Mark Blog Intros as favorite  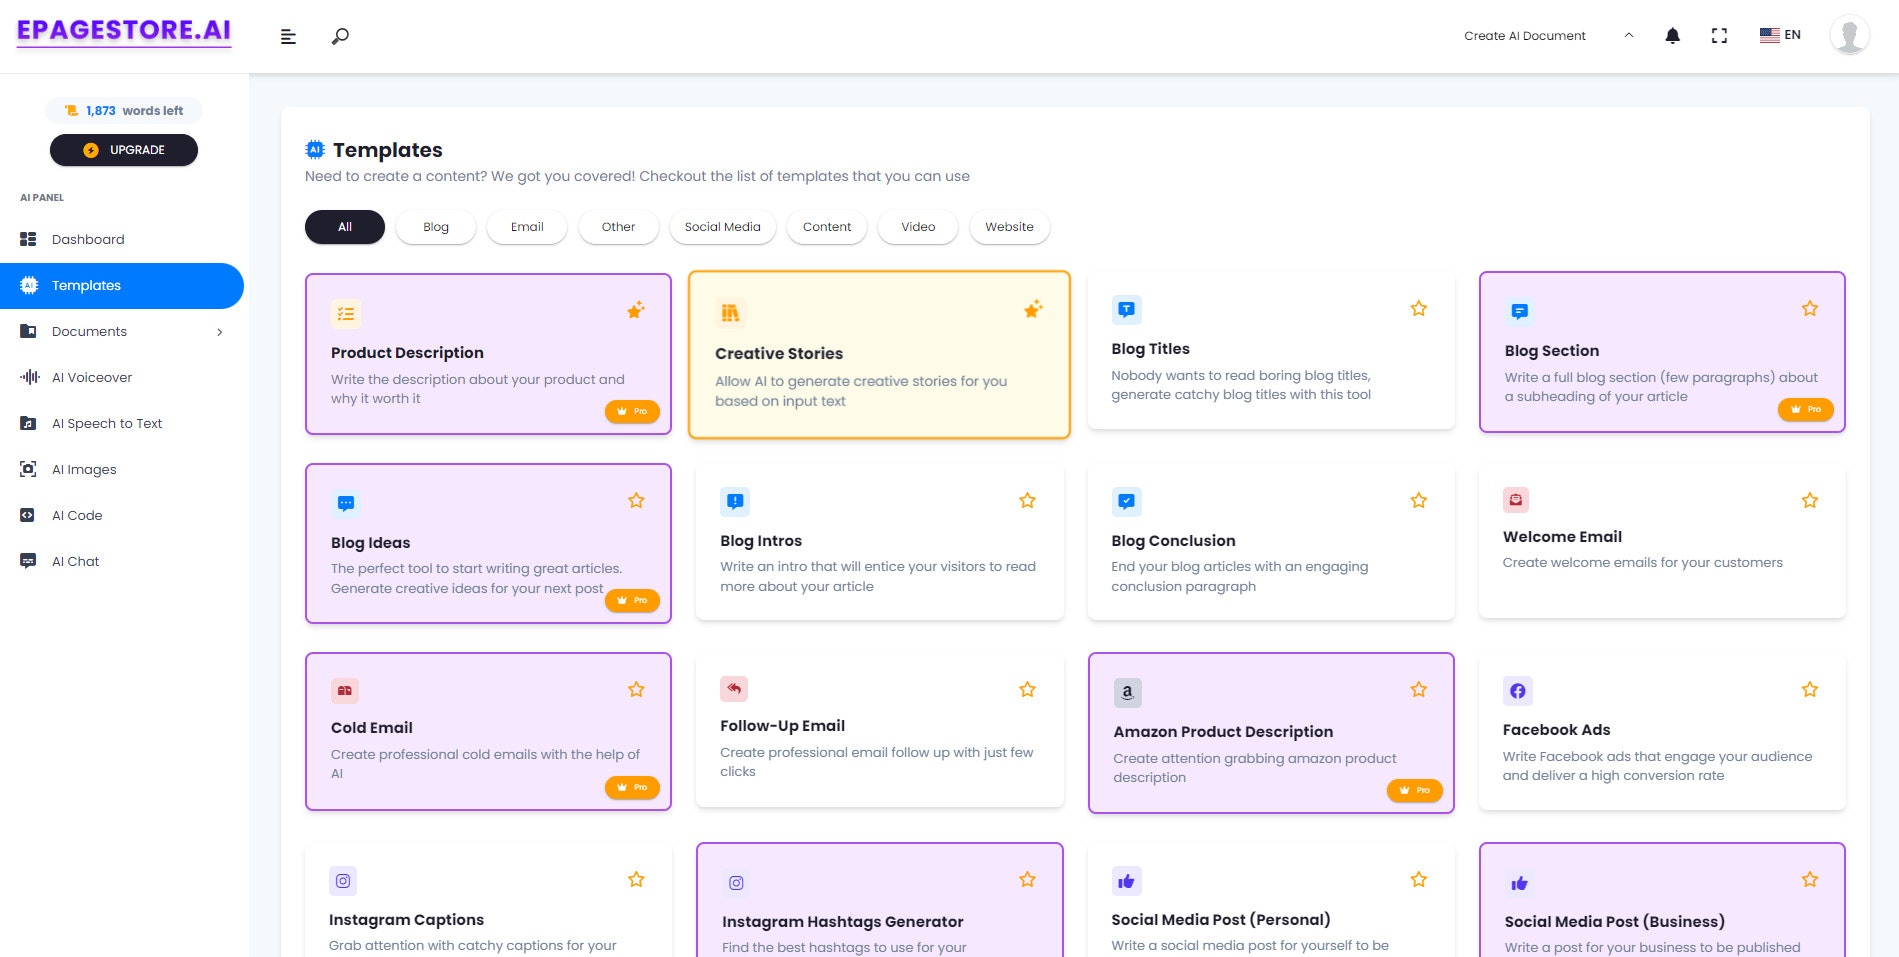click(1027, 501)
